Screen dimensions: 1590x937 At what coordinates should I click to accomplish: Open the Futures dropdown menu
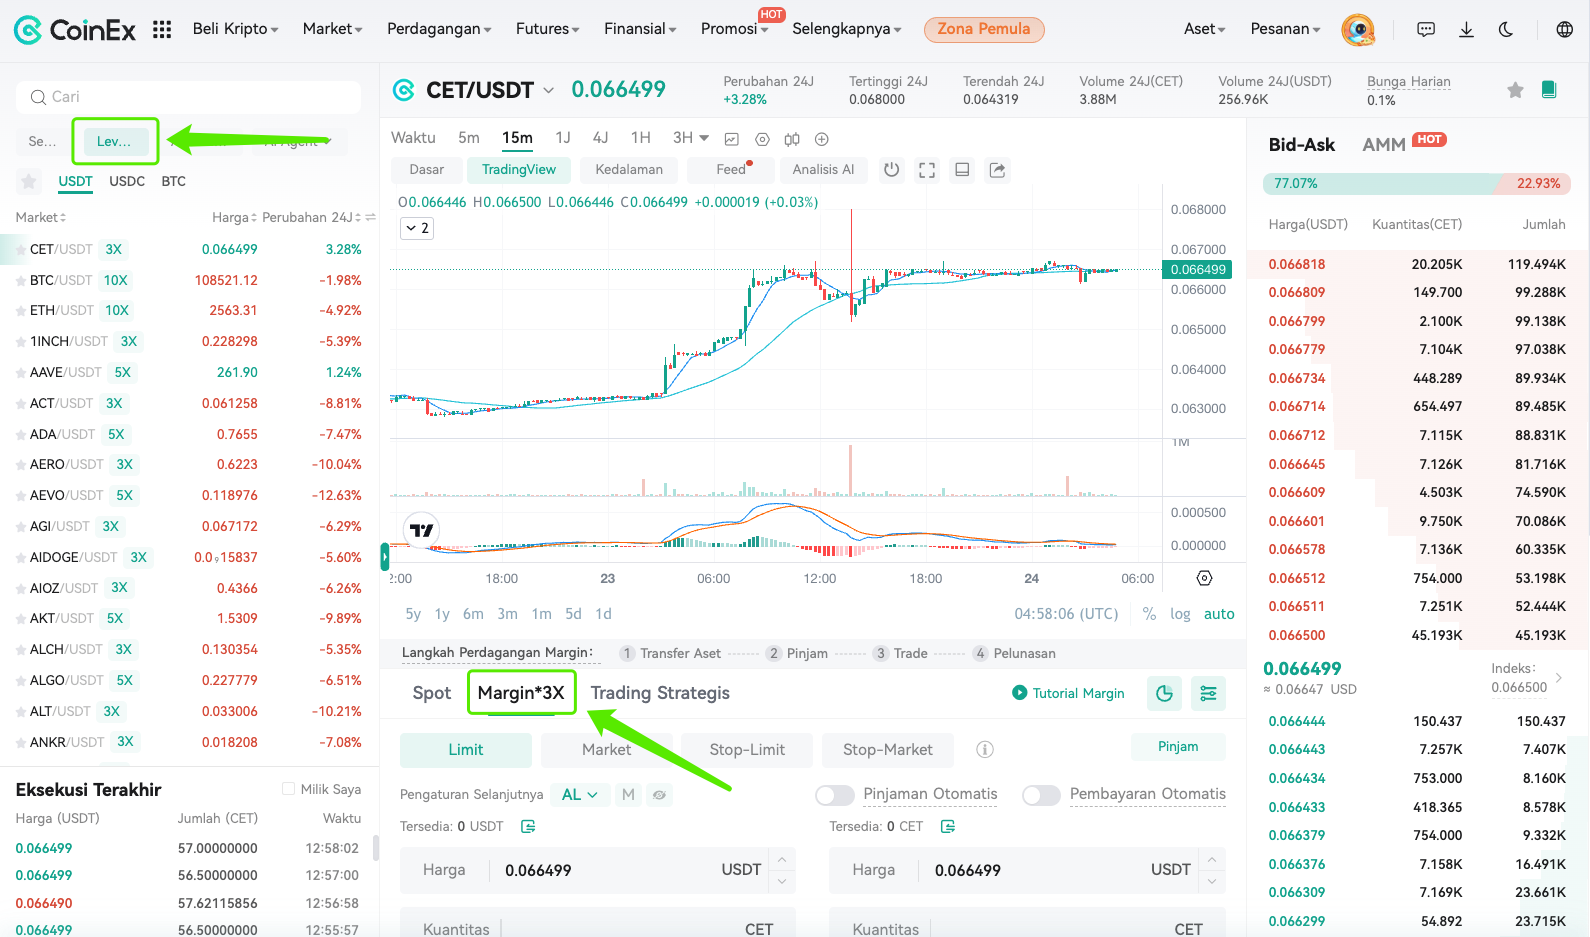click(x=547, y=29)
